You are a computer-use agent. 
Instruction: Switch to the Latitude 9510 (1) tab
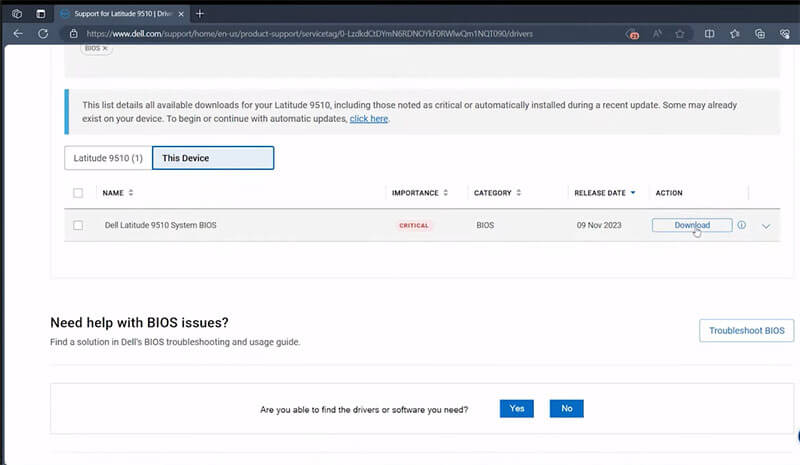(108, 158)
